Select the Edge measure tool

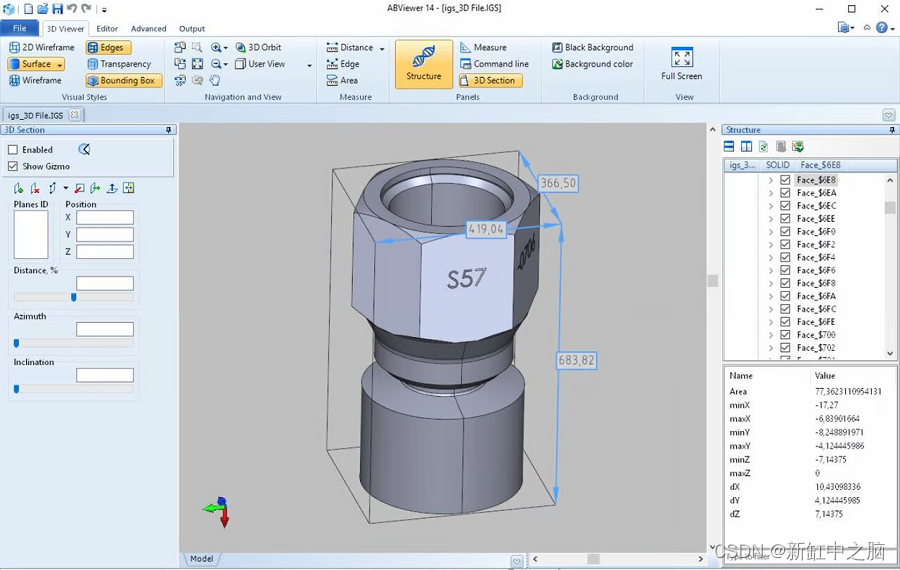tap(343, 64)
